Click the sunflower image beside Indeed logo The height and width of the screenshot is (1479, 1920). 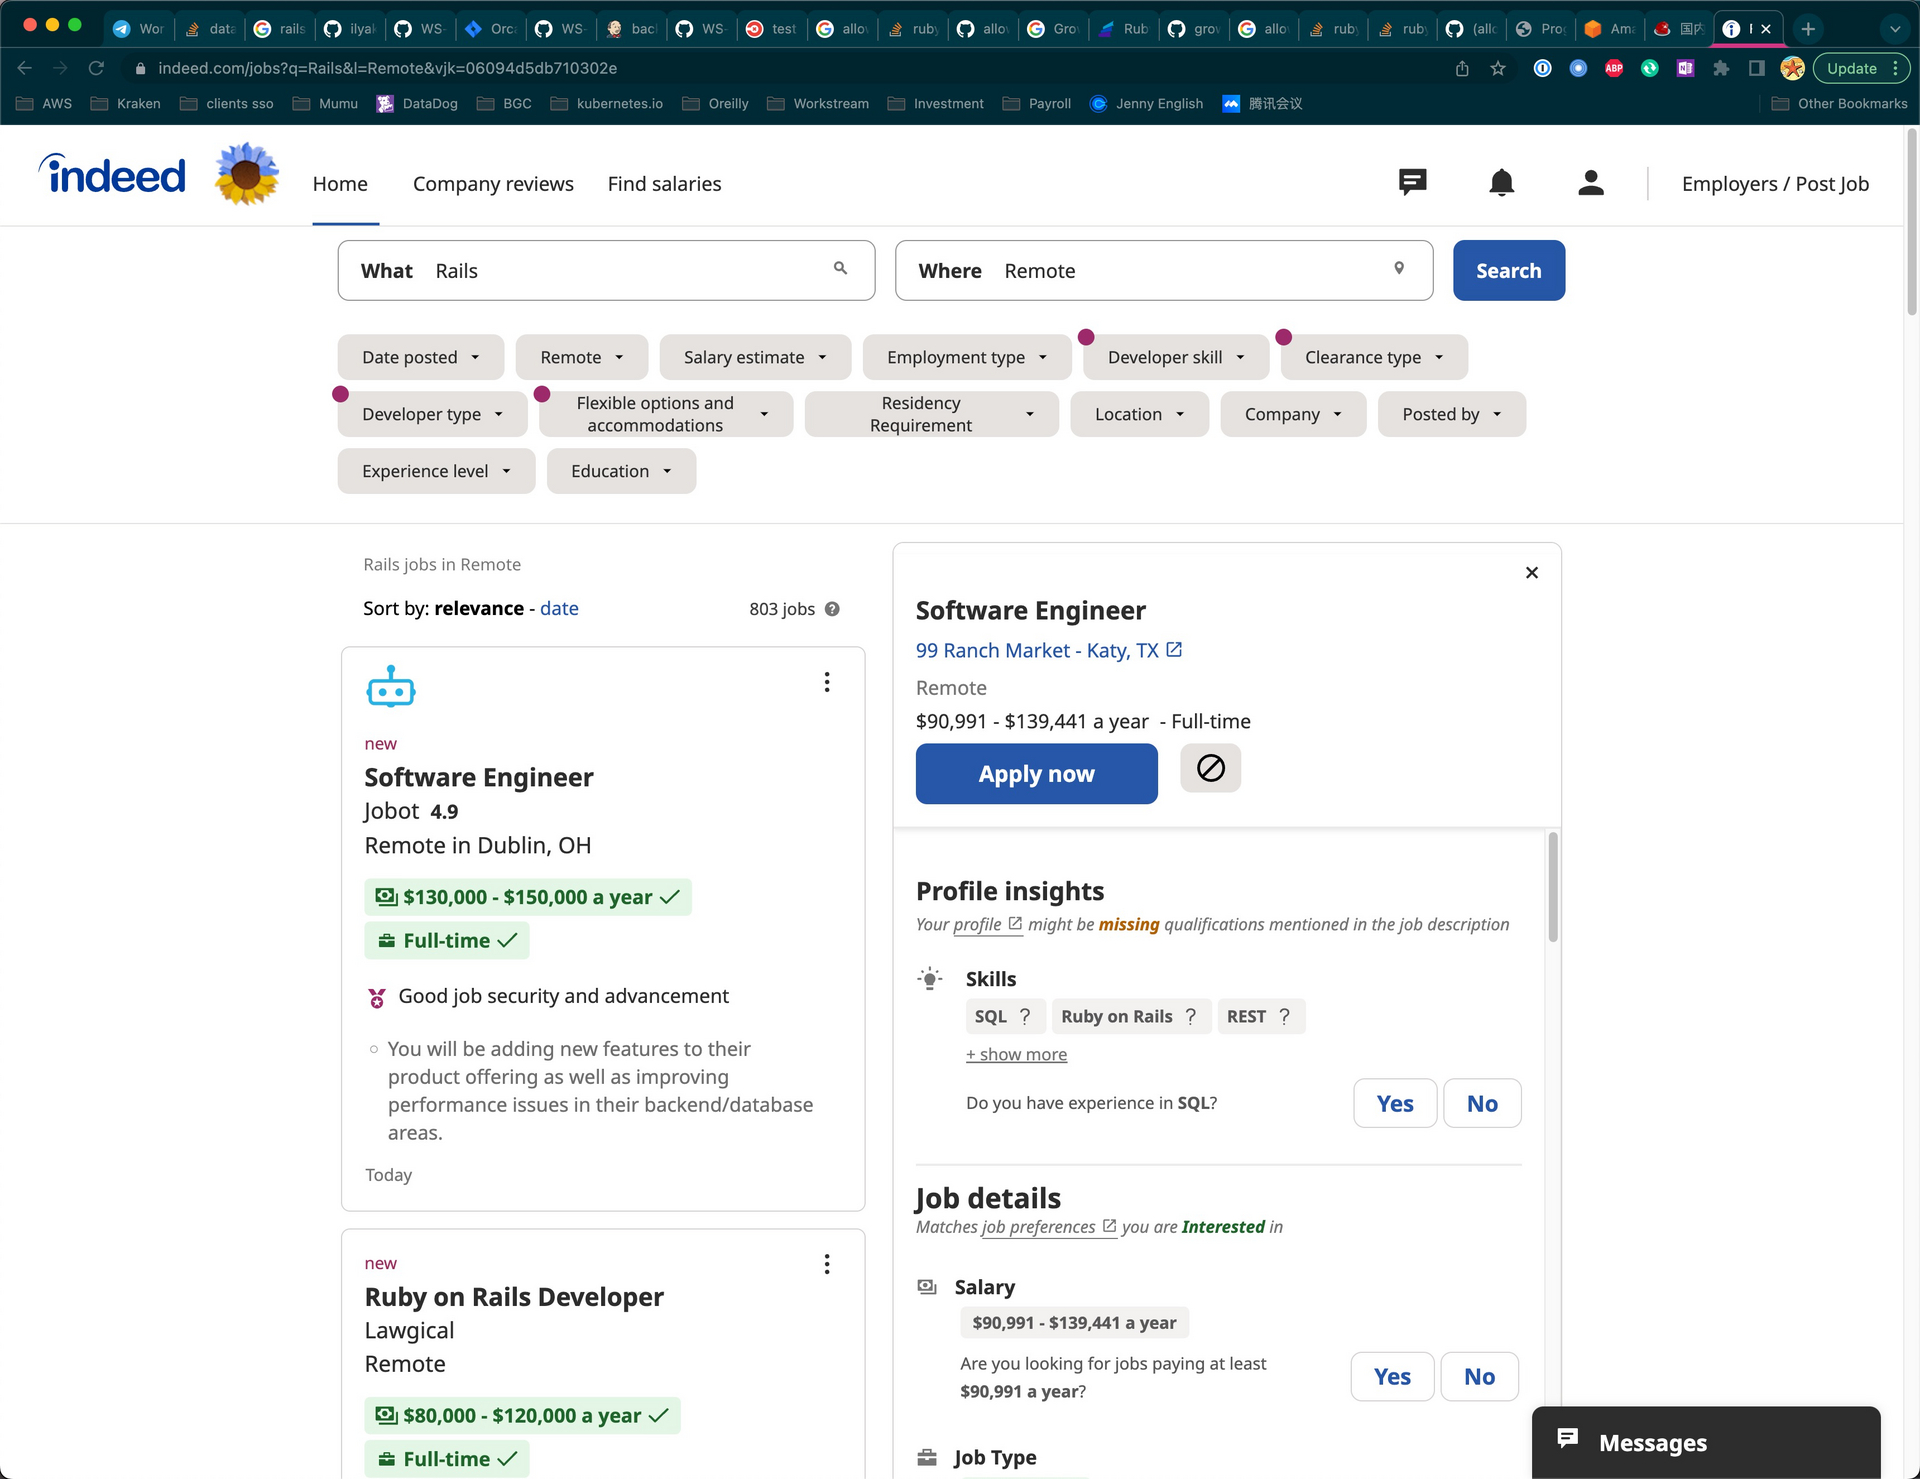coord(247,174)
